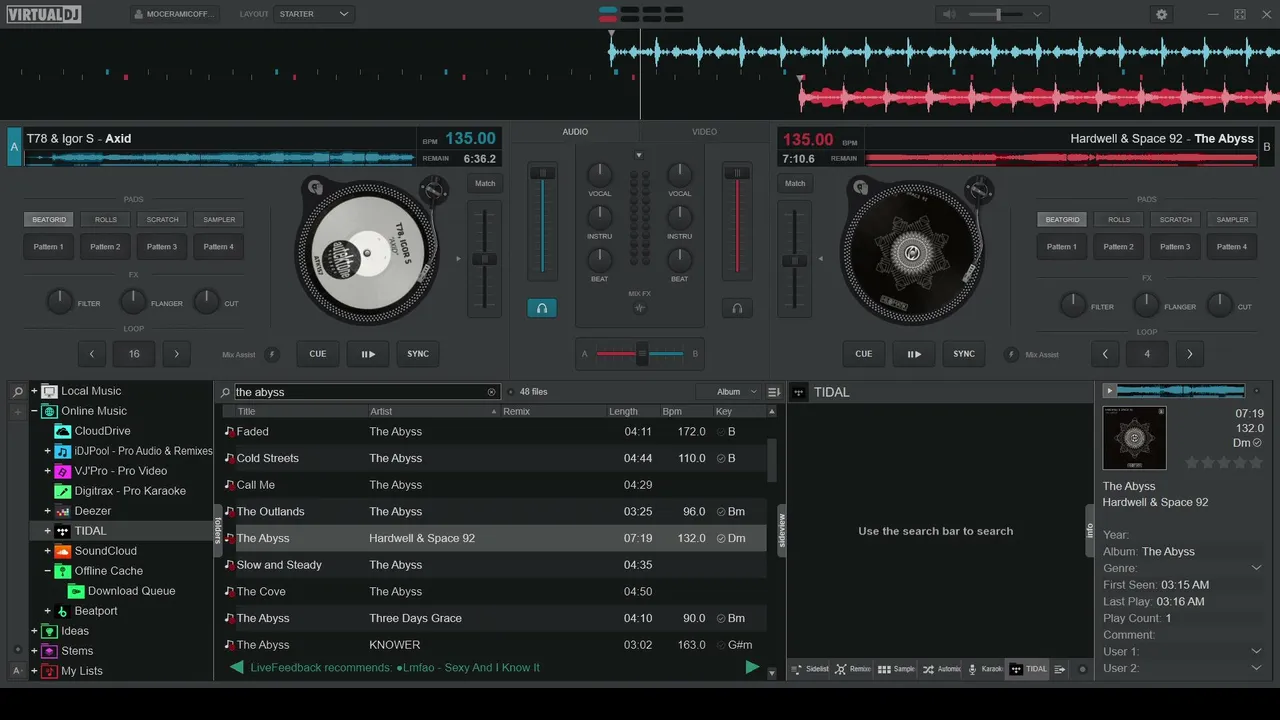Image resolution: width=1280 pixels, height=720 pixels.
Task: Clear the search field with X icon
Action: (491, 392)
